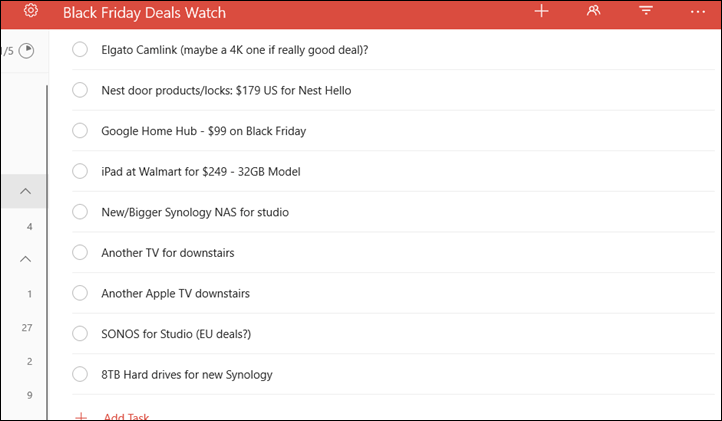
Task: Open task 'New/Bigger Synology NAS for studio'
Action: 195,212
